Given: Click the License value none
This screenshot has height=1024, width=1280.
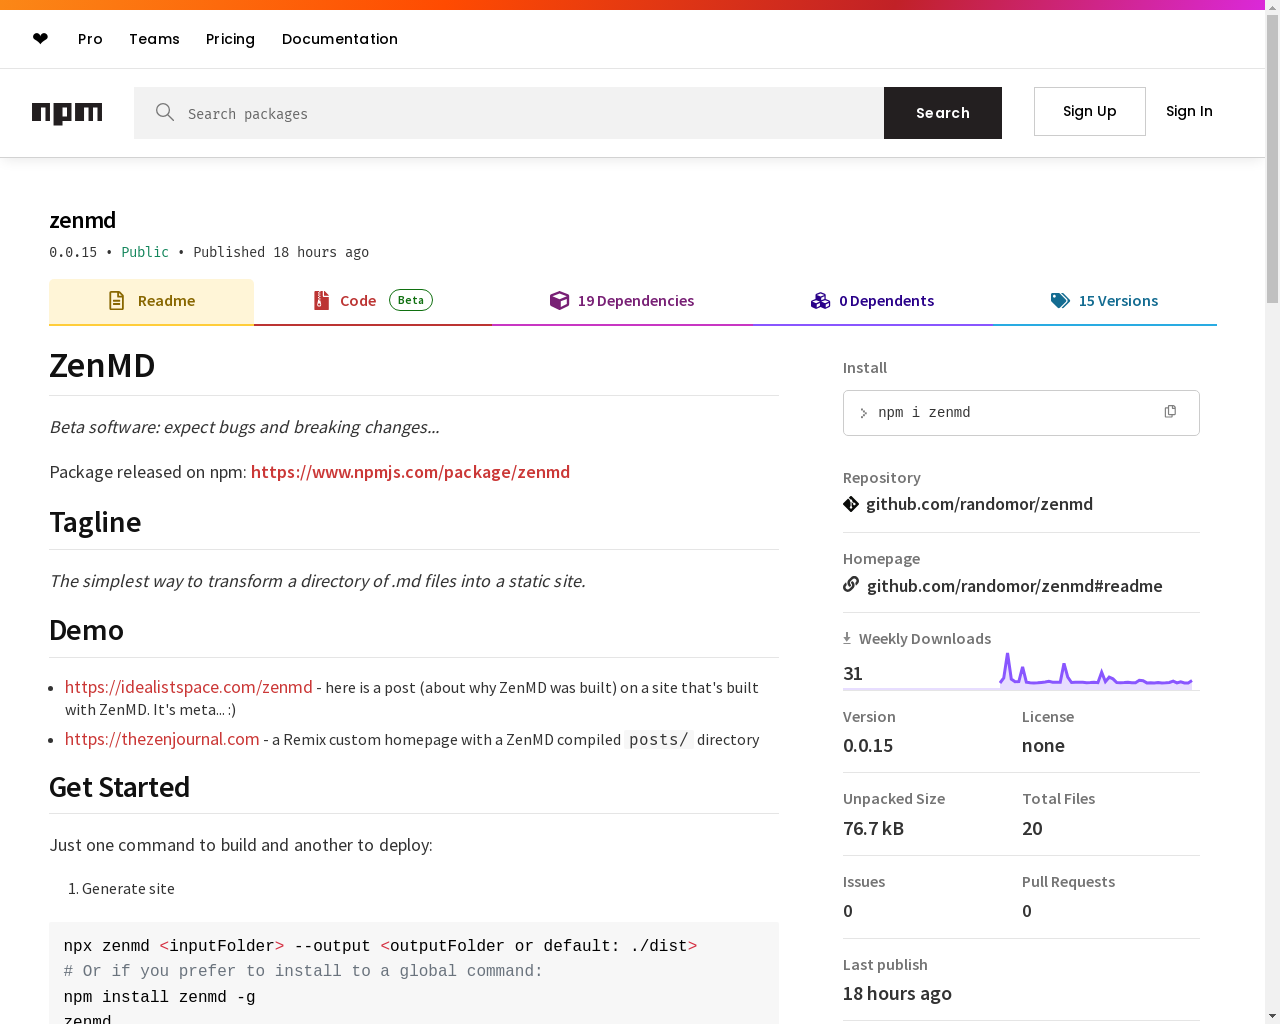Looking at the screenshot, I should pyautogui.click(x=1043, y=745).
